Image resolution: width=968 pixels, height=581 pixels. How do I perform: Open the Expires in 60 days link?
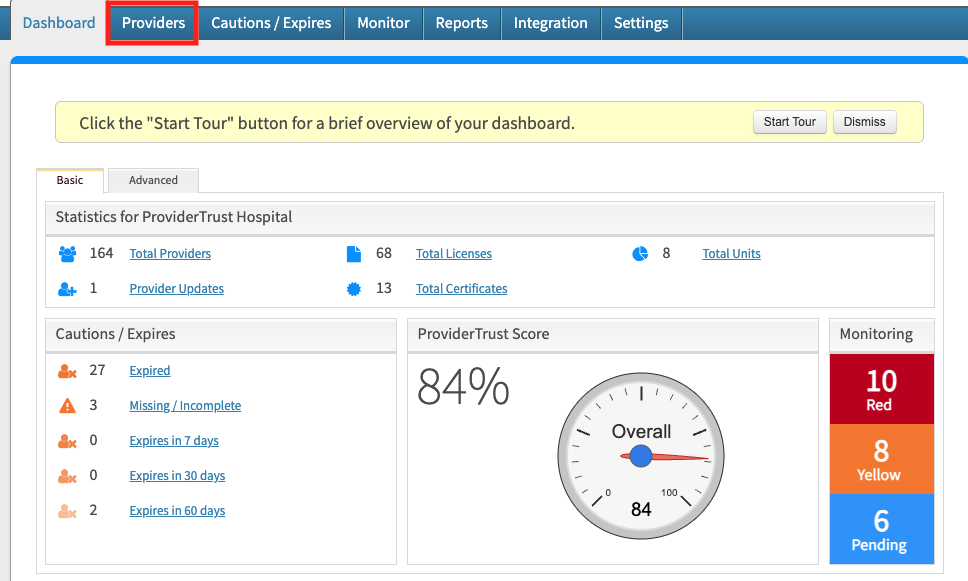point(177,511)
